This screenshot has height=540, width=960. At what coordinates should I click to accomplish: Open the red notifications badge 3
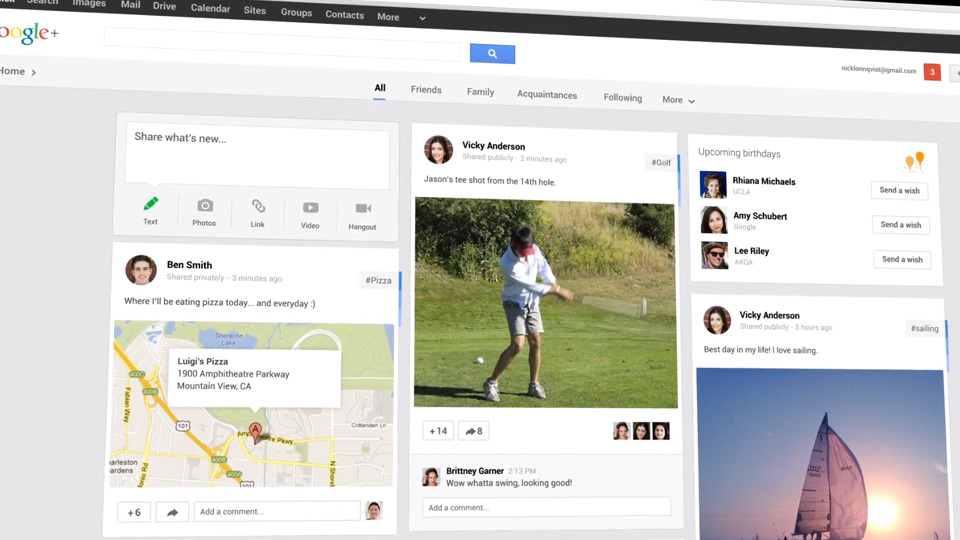click(932, 72)
